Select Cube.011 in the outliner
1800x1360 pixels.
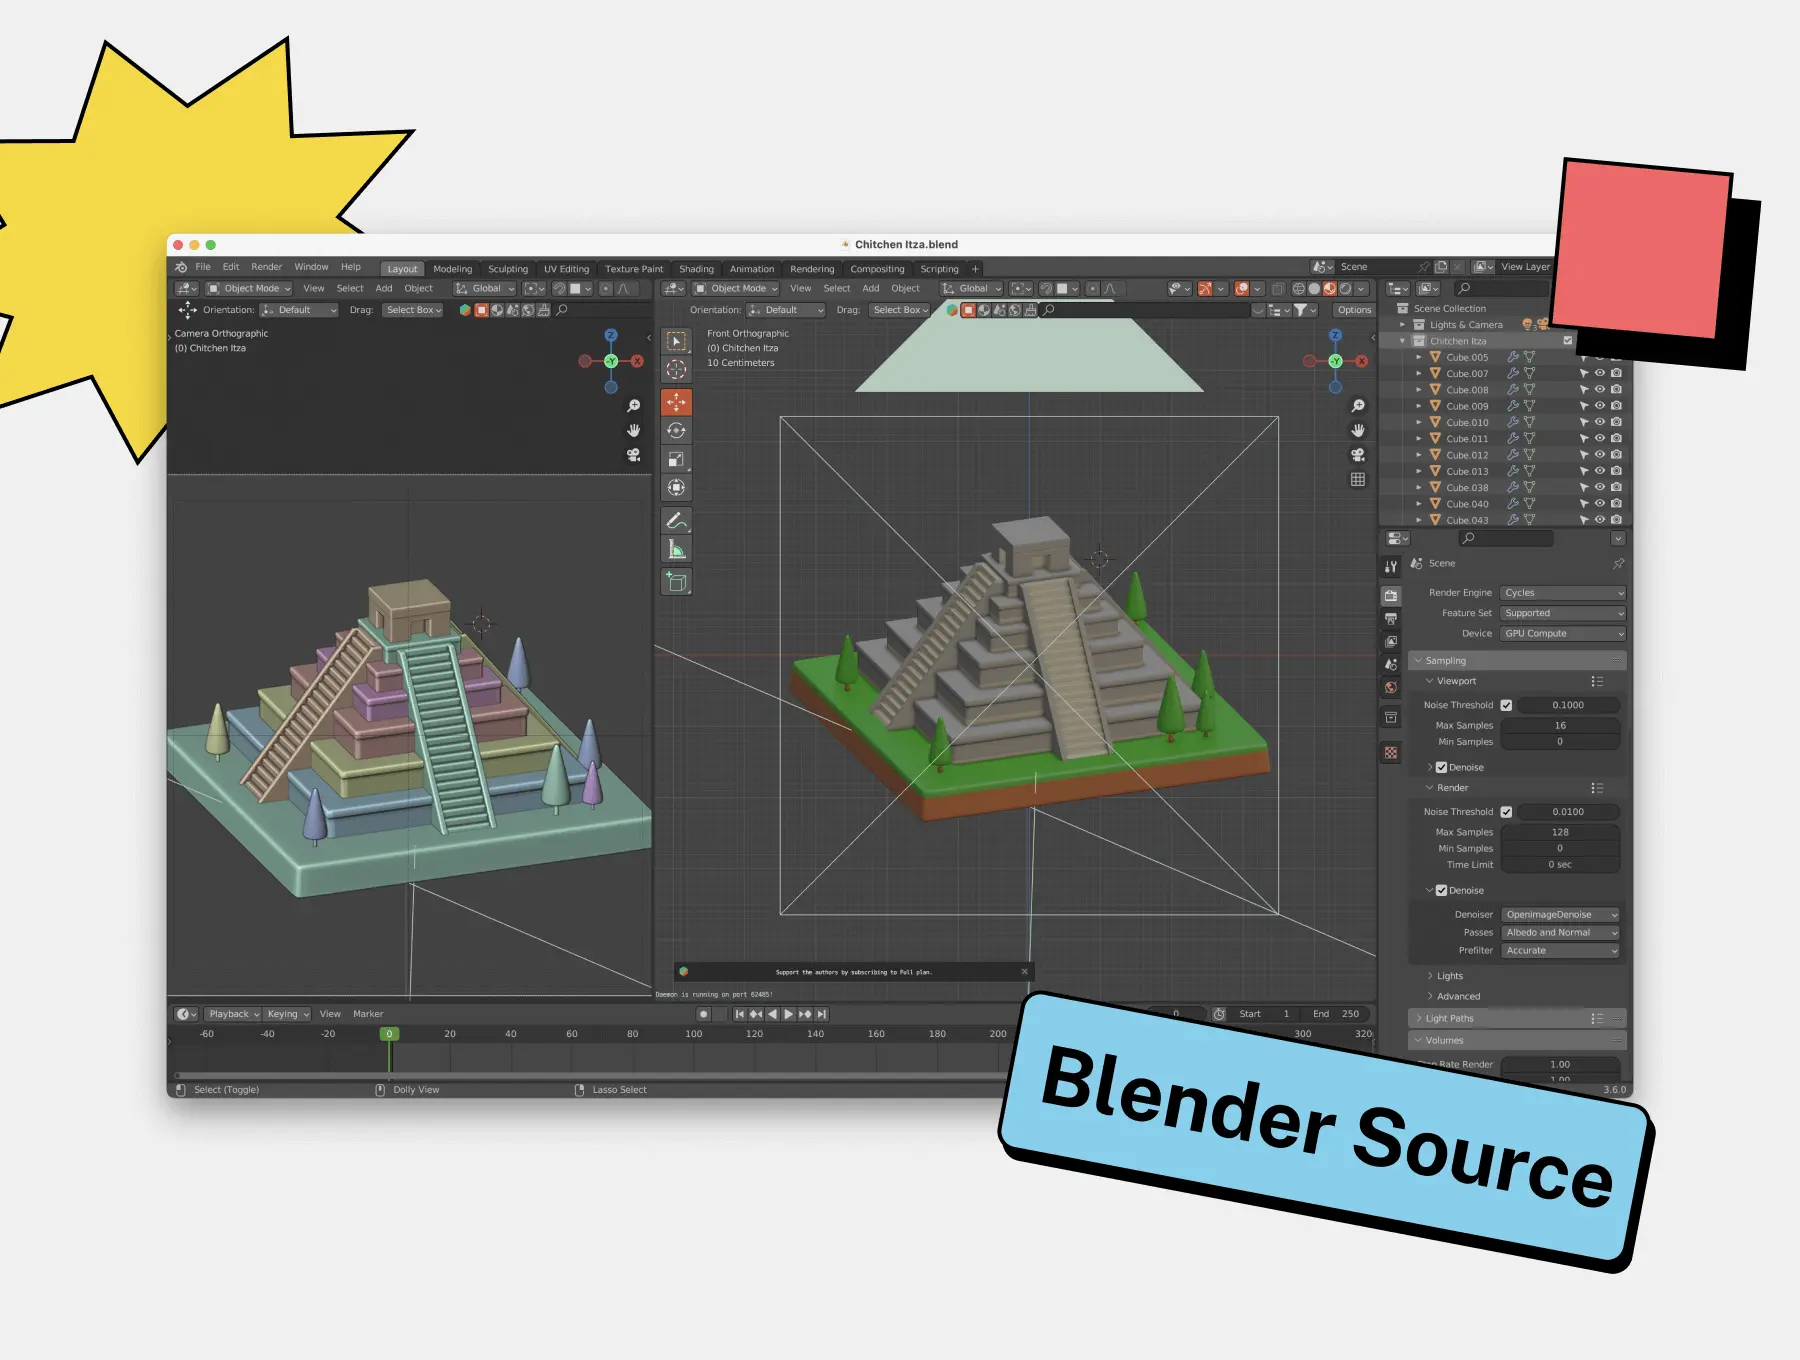(x=1467, y=439)
